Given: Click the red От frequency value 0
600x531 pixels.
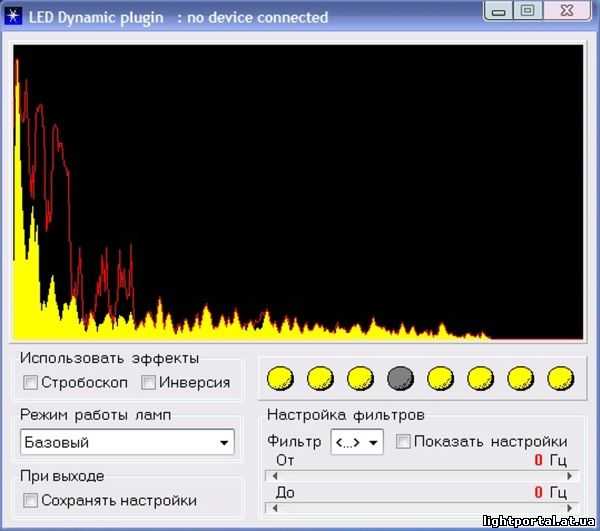Looking at the screenshot, I should (538, 460).
